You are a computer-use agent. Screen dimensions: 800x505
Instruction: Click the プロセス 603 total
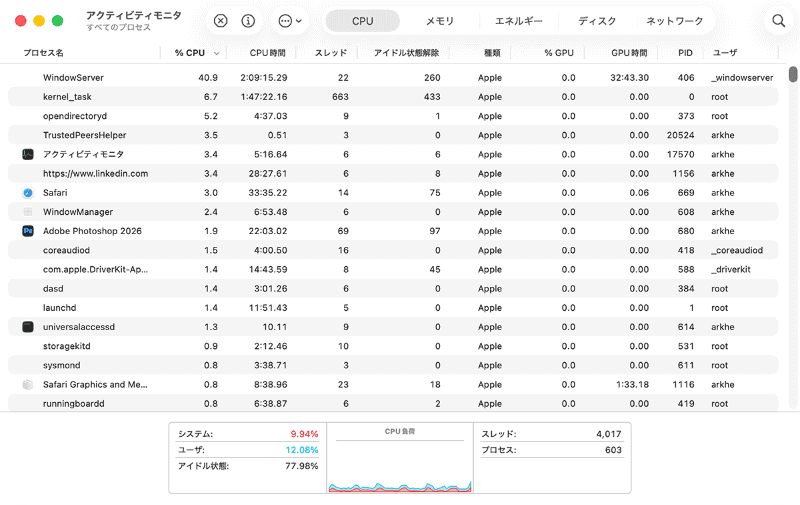(x=552, y=450)
